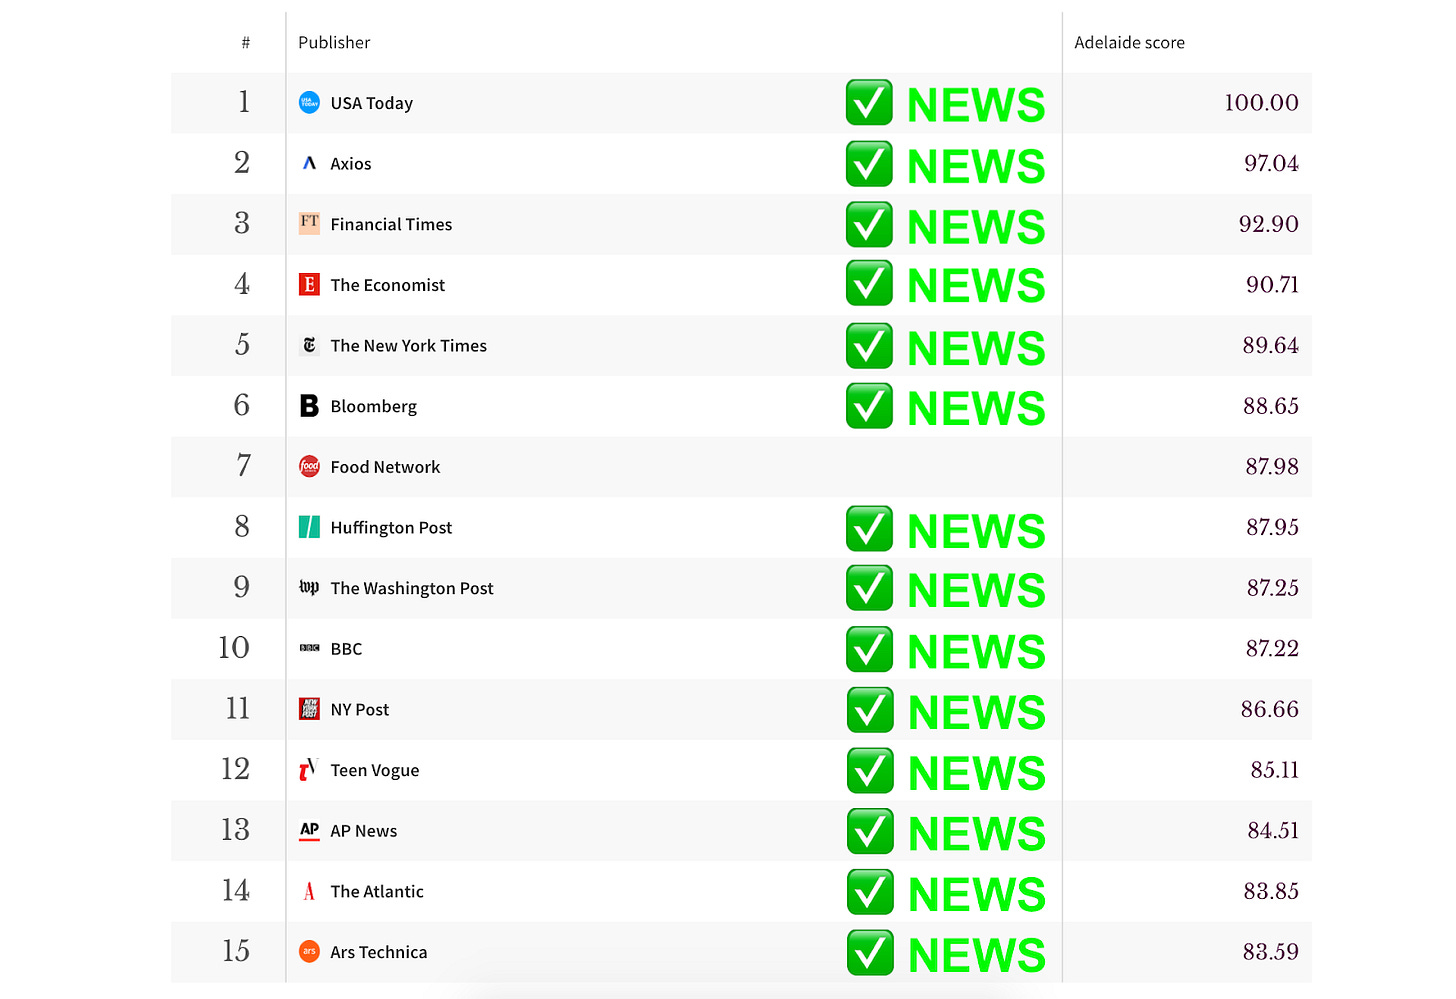This screenshot has height=999, width=1456.
Task: Click the score value 92.90
Action: 1269,224
